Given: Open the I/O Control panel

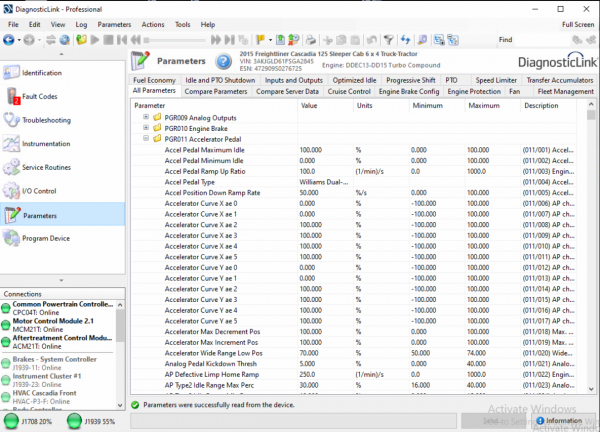Looking at the screenshot, I should tap(39, 190).
